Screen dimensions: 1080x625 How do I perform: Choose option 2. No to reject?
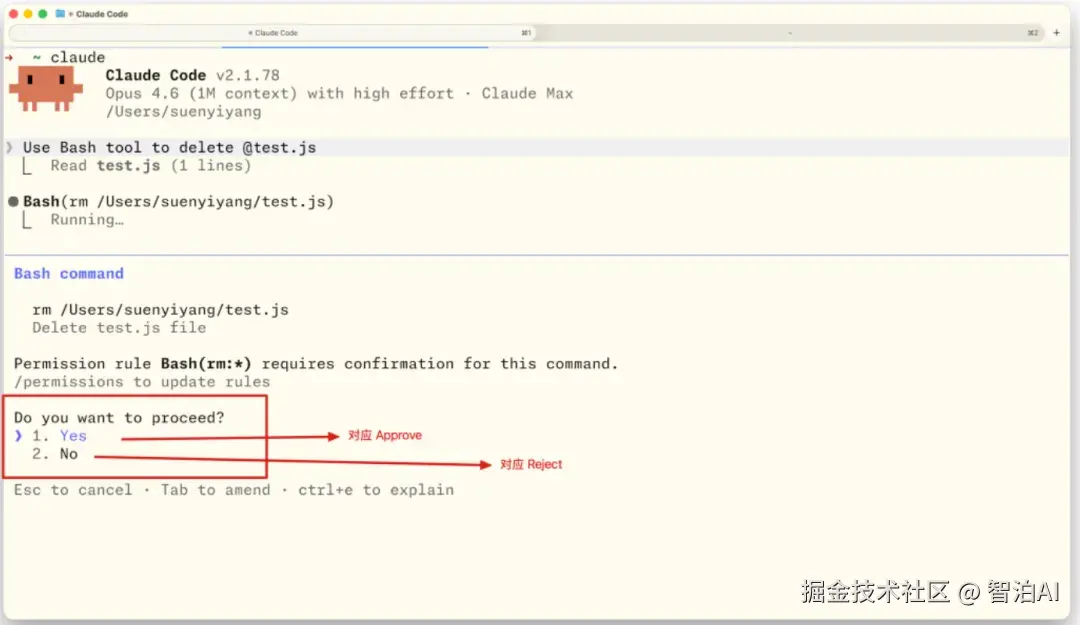tap(54, 454)
